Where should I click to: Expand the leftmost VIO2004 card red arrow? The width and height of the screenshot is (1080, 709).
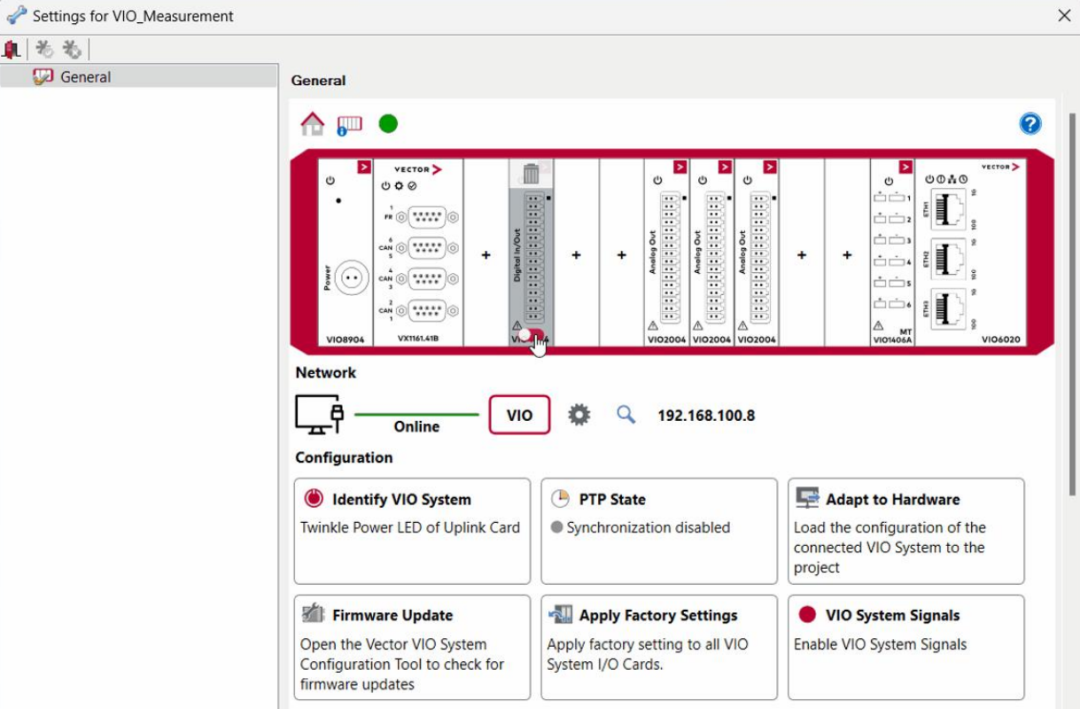(680, 167)
